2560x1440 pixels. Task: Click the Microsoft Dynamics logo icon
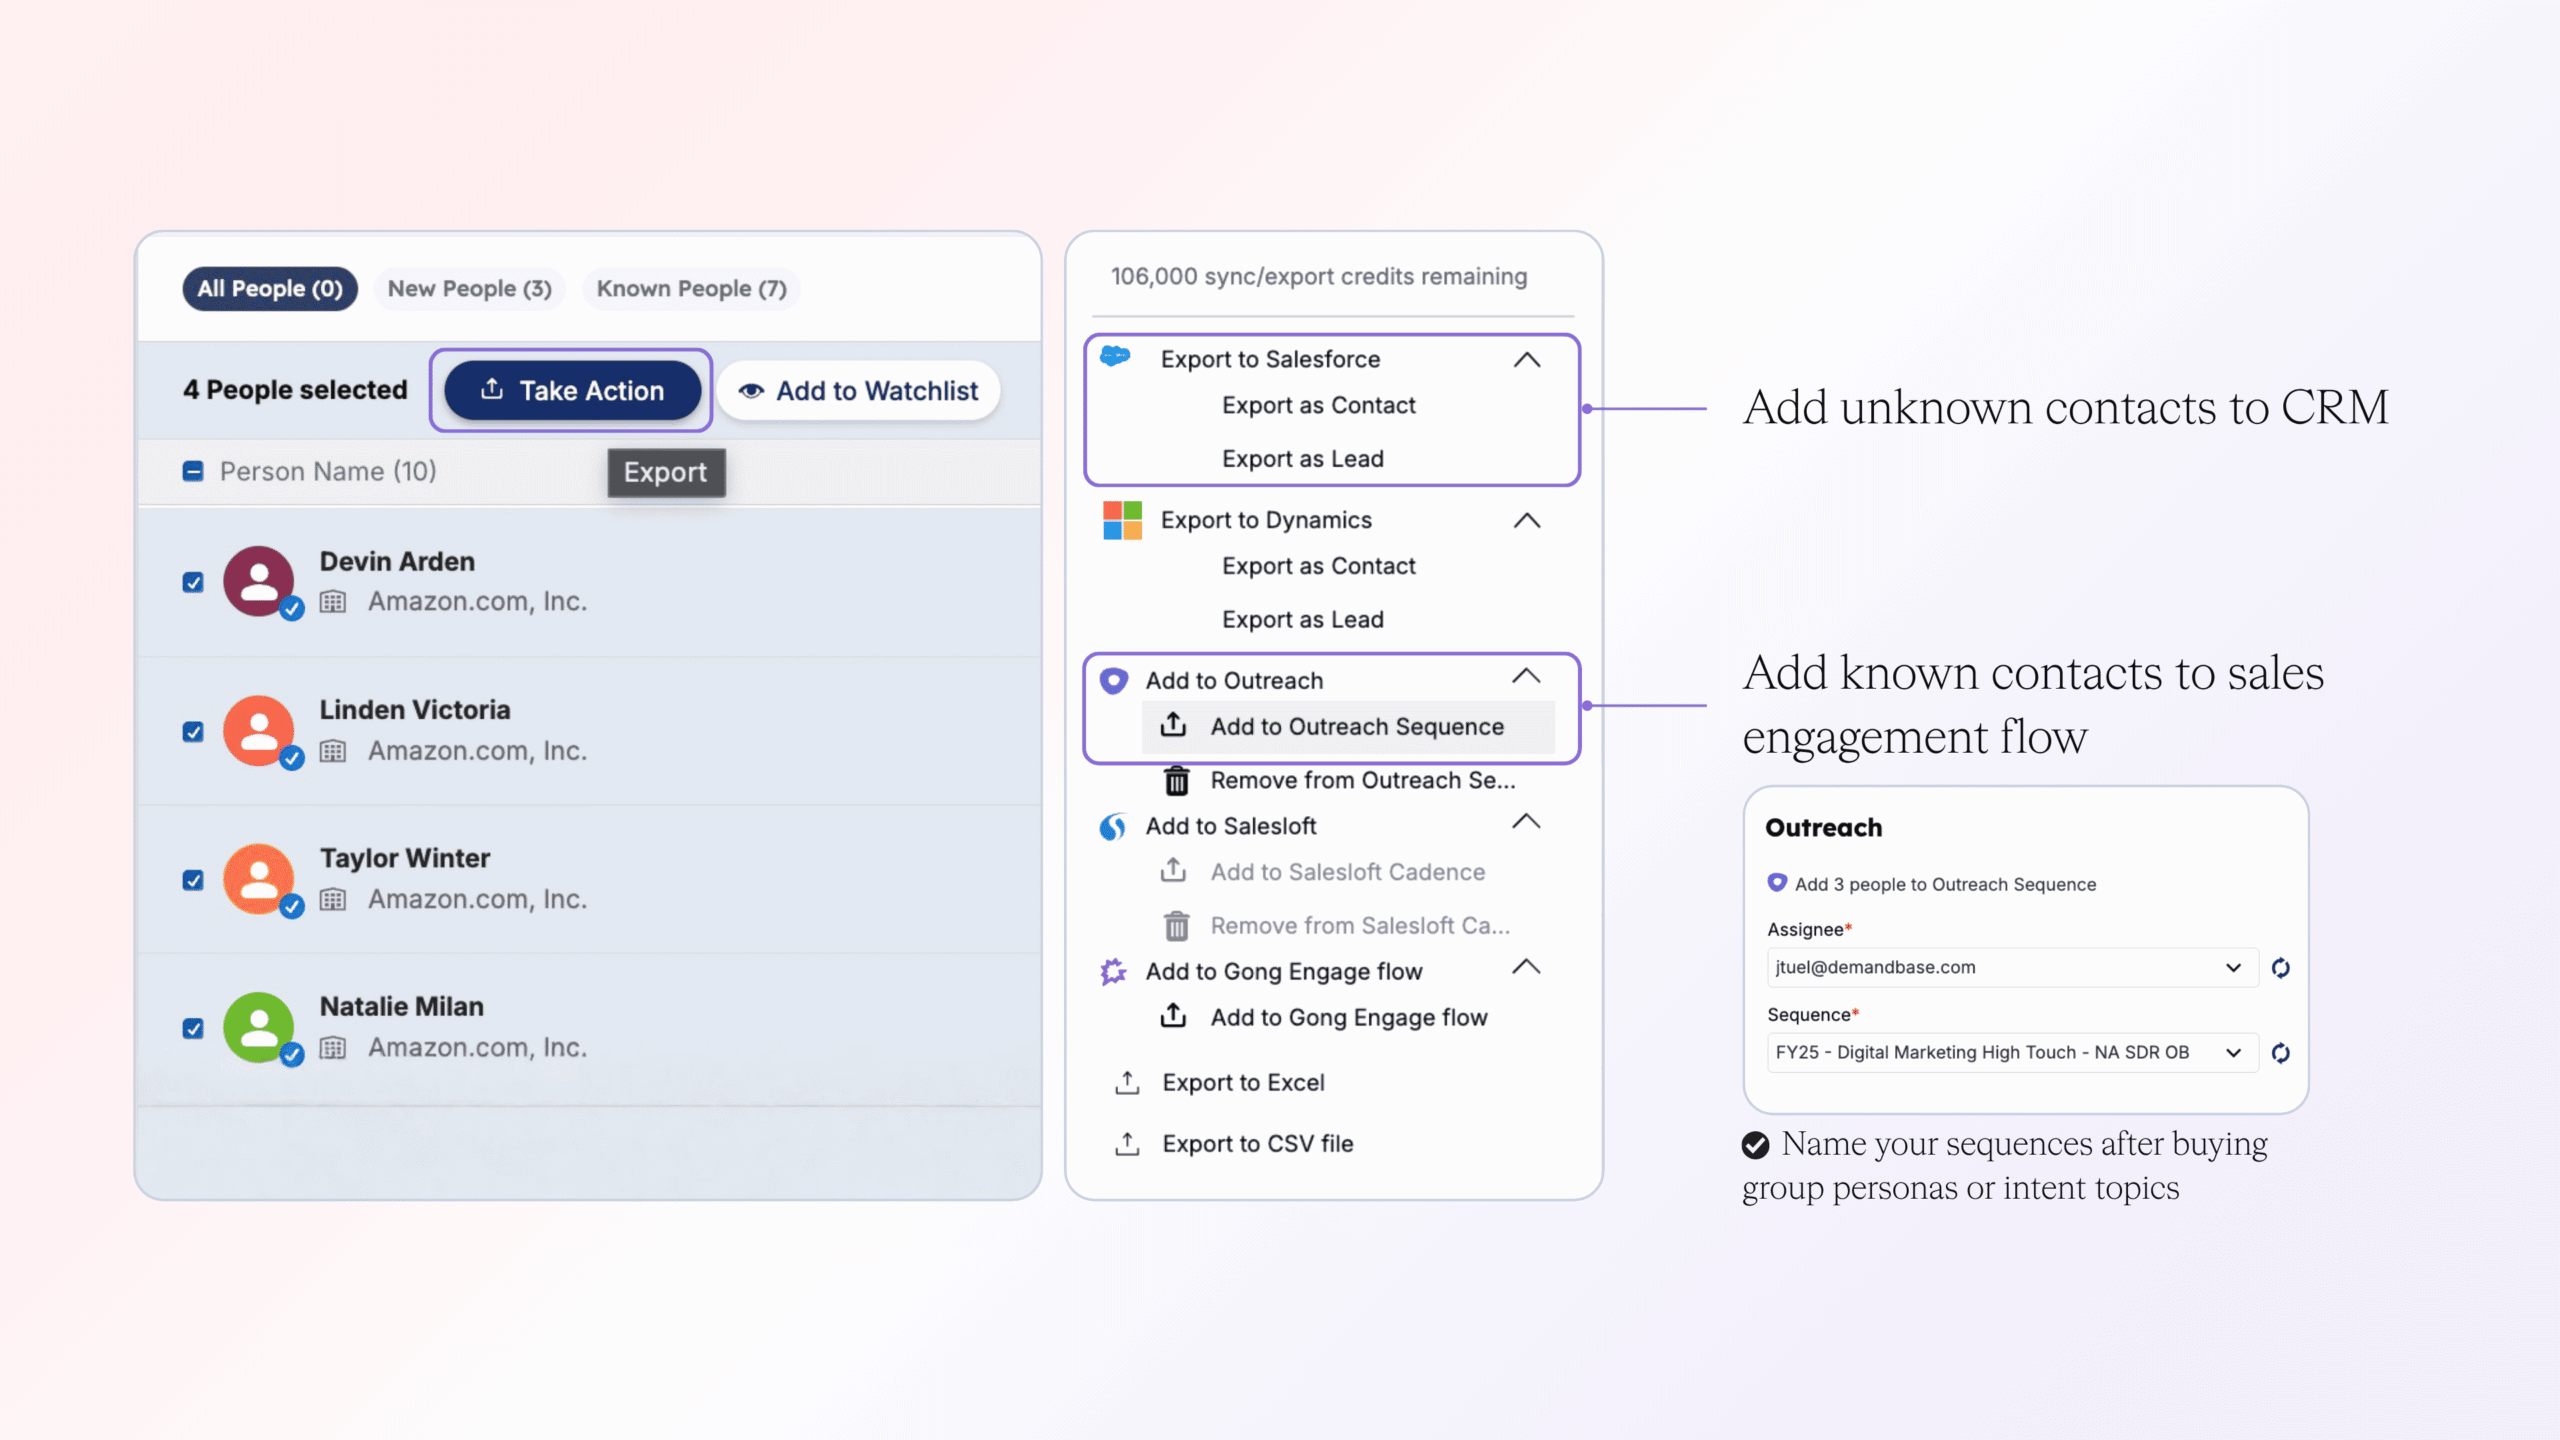1122,520
